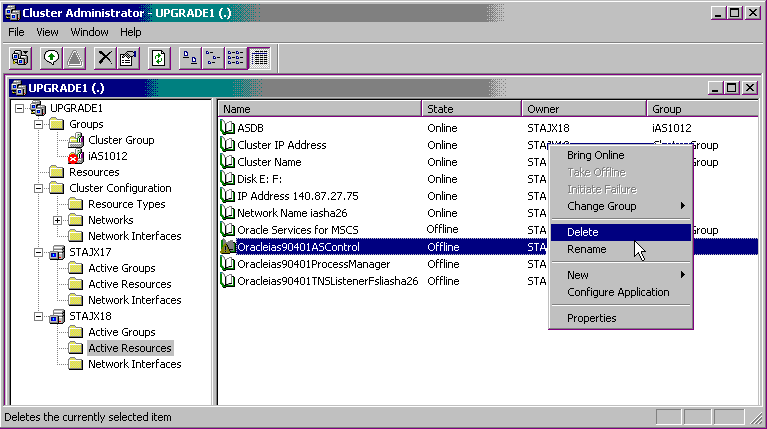
Task: Select Network Interfaces under STAJX18
Action: pos(135,364)
